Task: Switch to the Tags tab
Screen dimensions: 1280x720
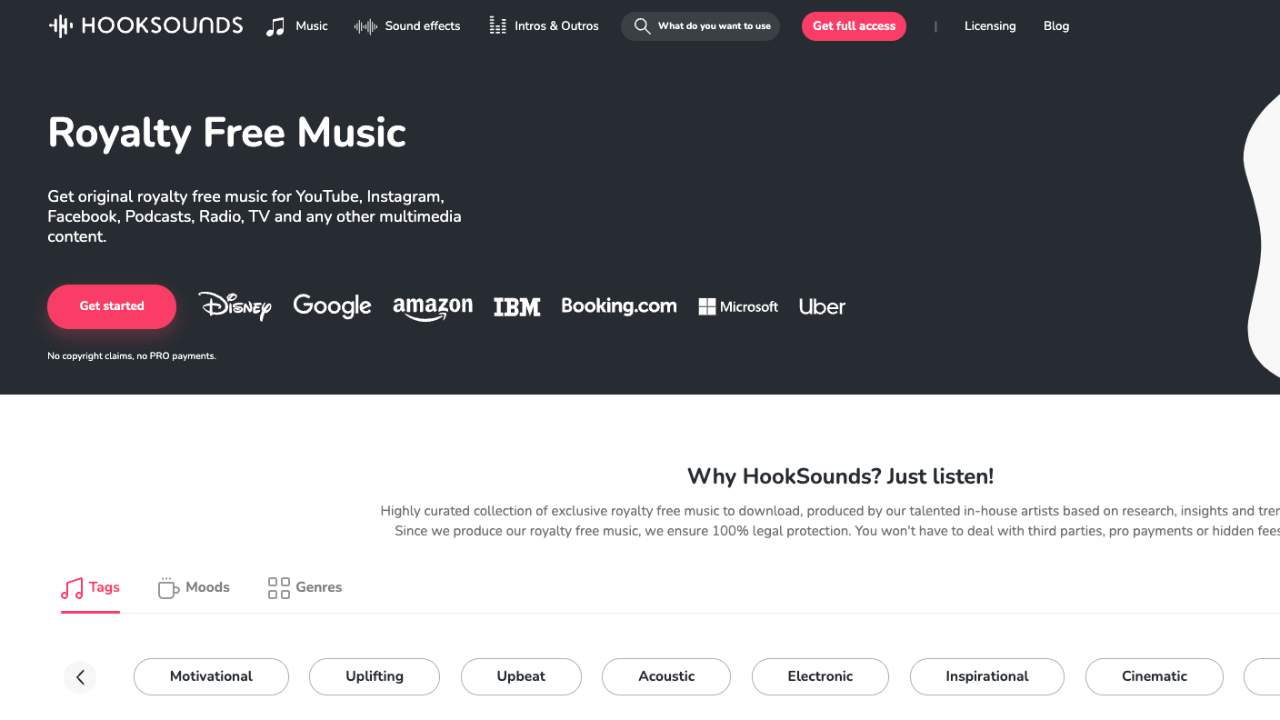Action: pyautogui.click(x=90, y=588)
